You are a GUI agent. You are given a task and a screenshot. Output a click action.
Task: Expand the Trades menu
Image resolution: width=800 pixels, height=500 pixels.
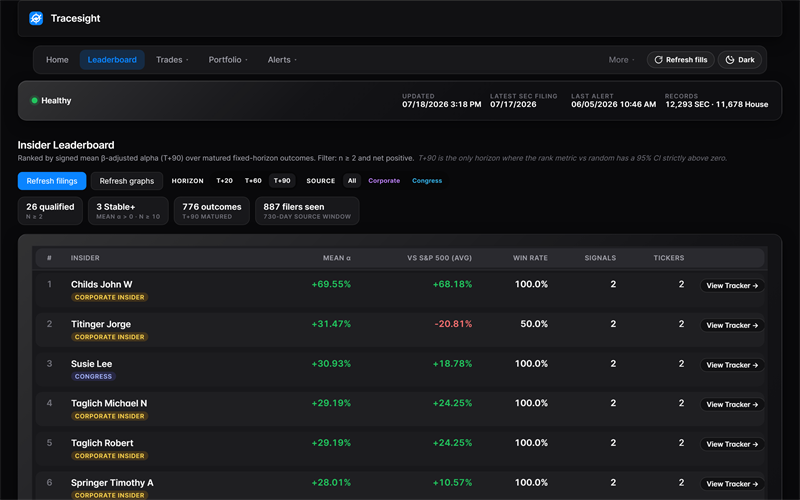coord(172,60)
